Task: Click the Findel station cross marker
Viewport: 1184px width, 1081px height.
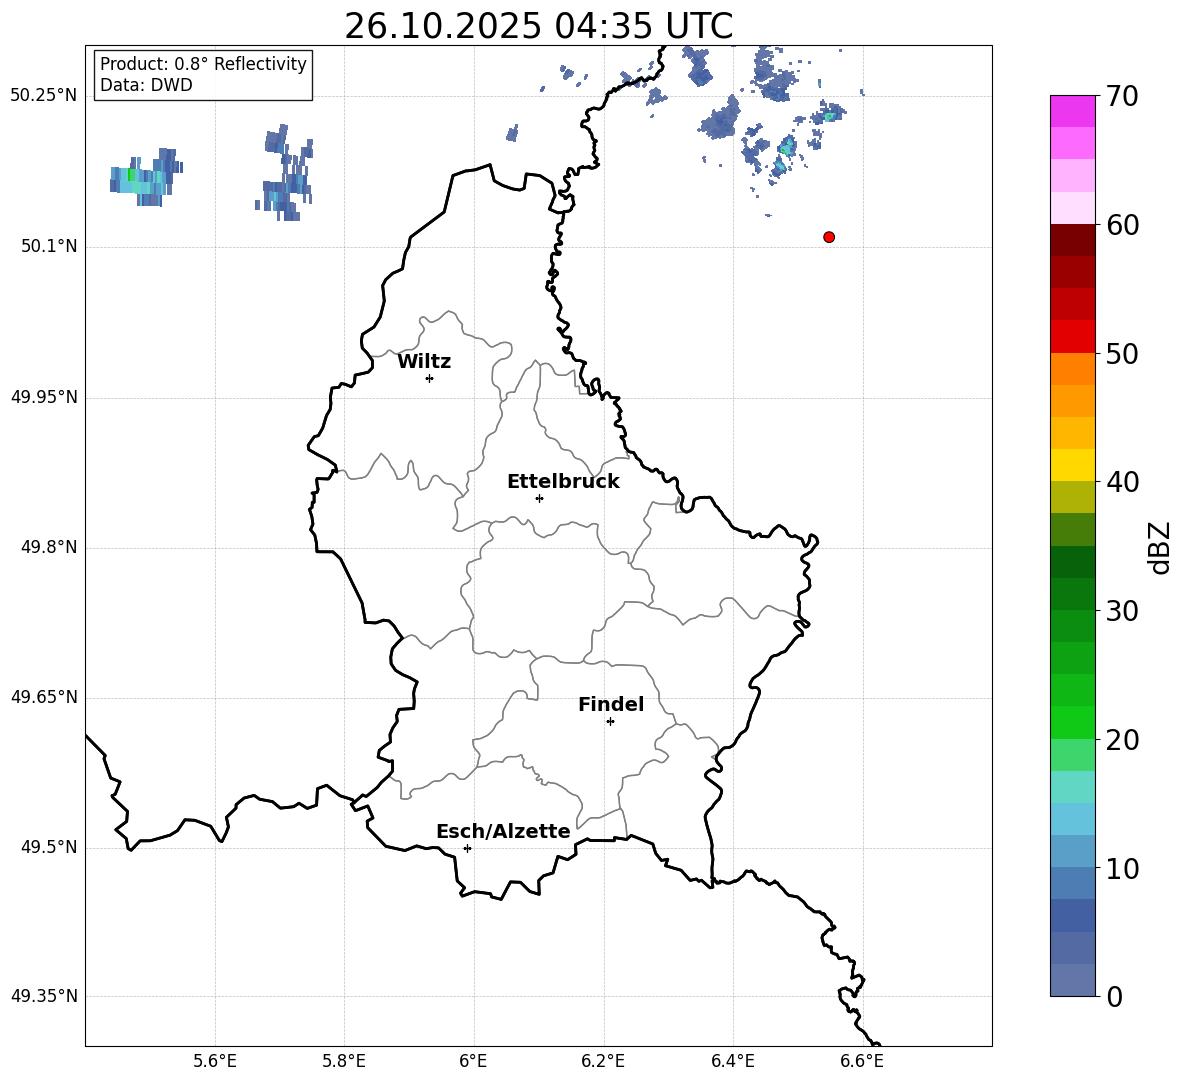Action: [x=610, y=722]
